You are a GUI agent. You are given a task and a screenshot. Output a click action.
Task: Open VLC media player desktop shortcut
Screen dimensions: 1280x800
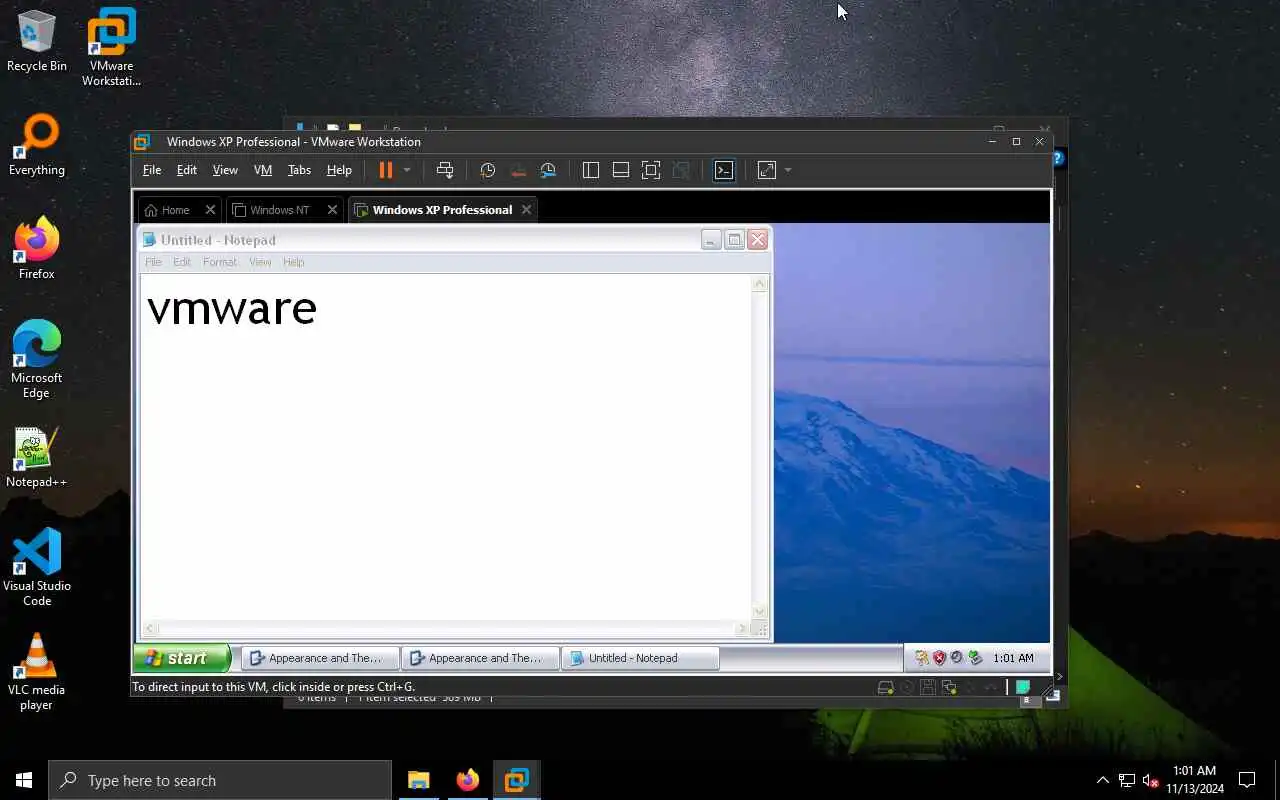[37, 672]
